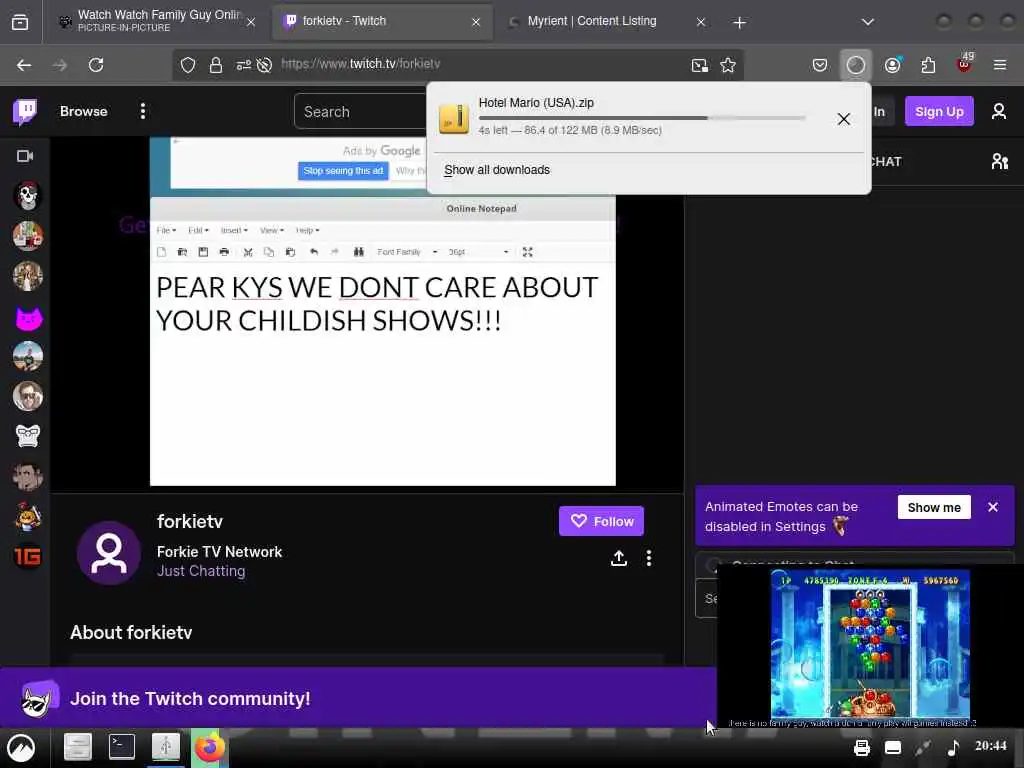Click the followed channels camera icon in sidebar
The image size is (1024, 768).
25,156
